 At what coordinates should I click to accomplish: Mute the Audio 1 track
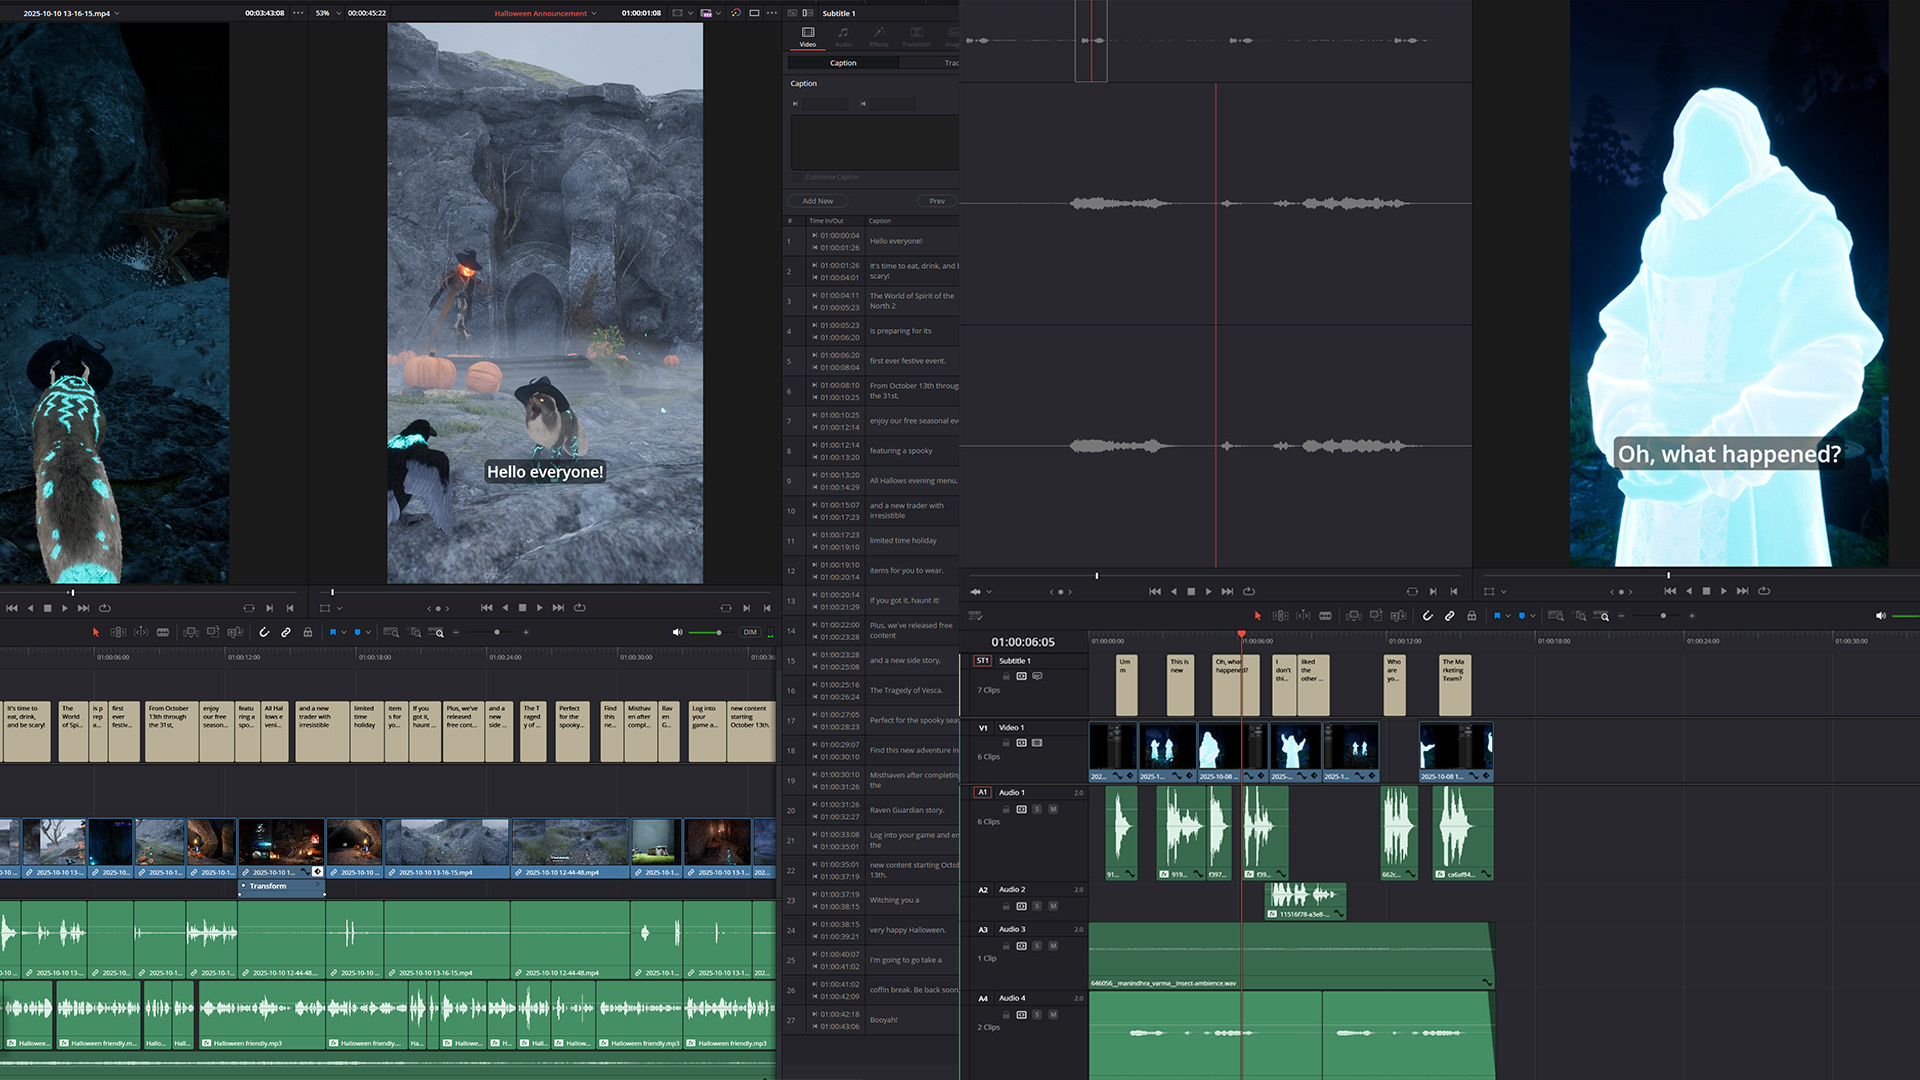click(1053, 809)
